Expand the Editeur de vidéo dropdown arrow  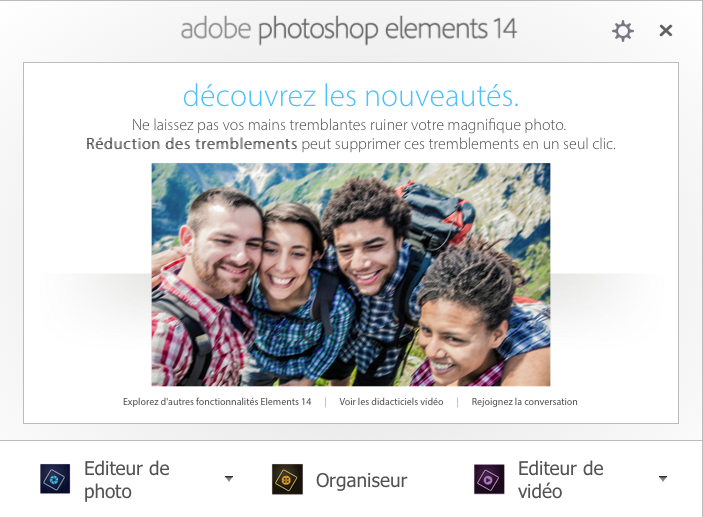(663, 478)
